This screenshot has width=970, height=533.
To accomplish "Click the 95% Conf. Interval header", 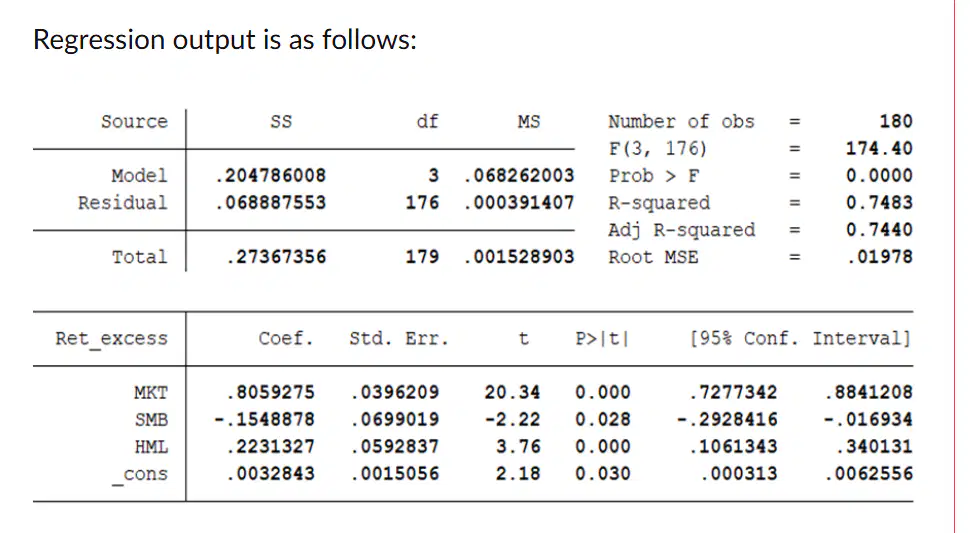I will 801,339.
